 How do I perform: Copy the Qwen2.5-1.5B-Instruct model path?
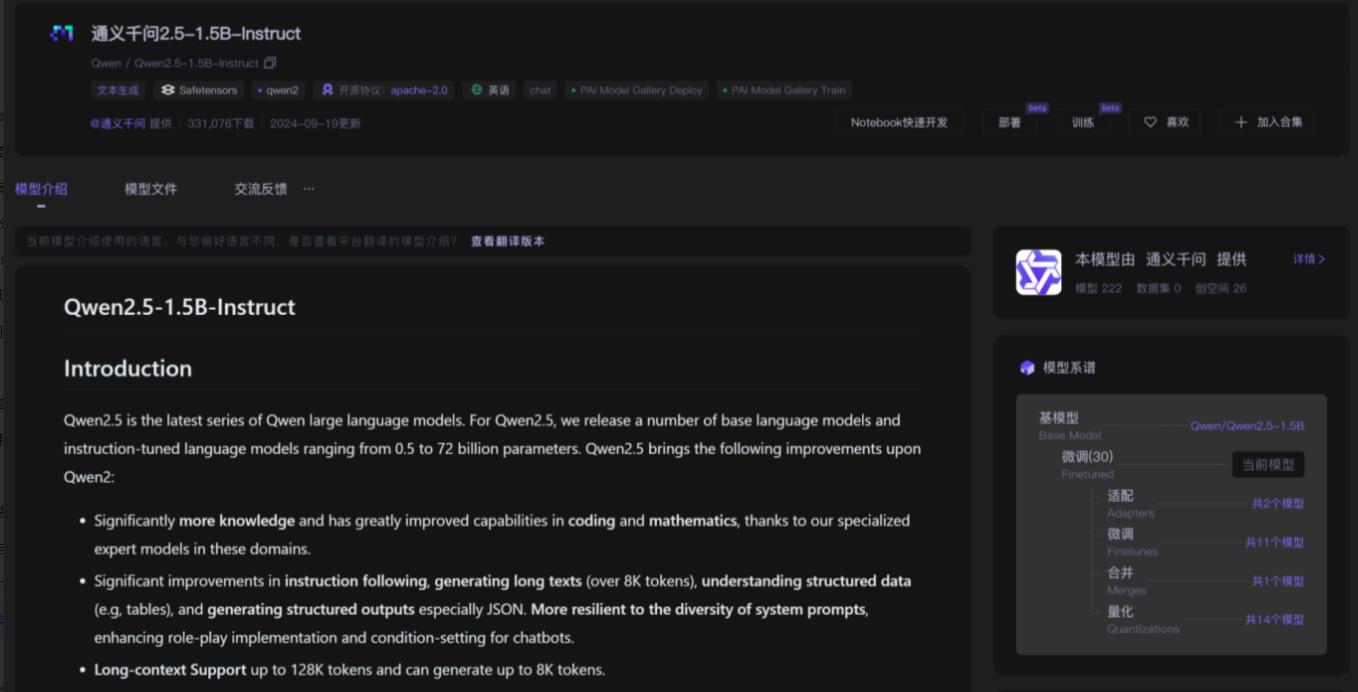270,63
